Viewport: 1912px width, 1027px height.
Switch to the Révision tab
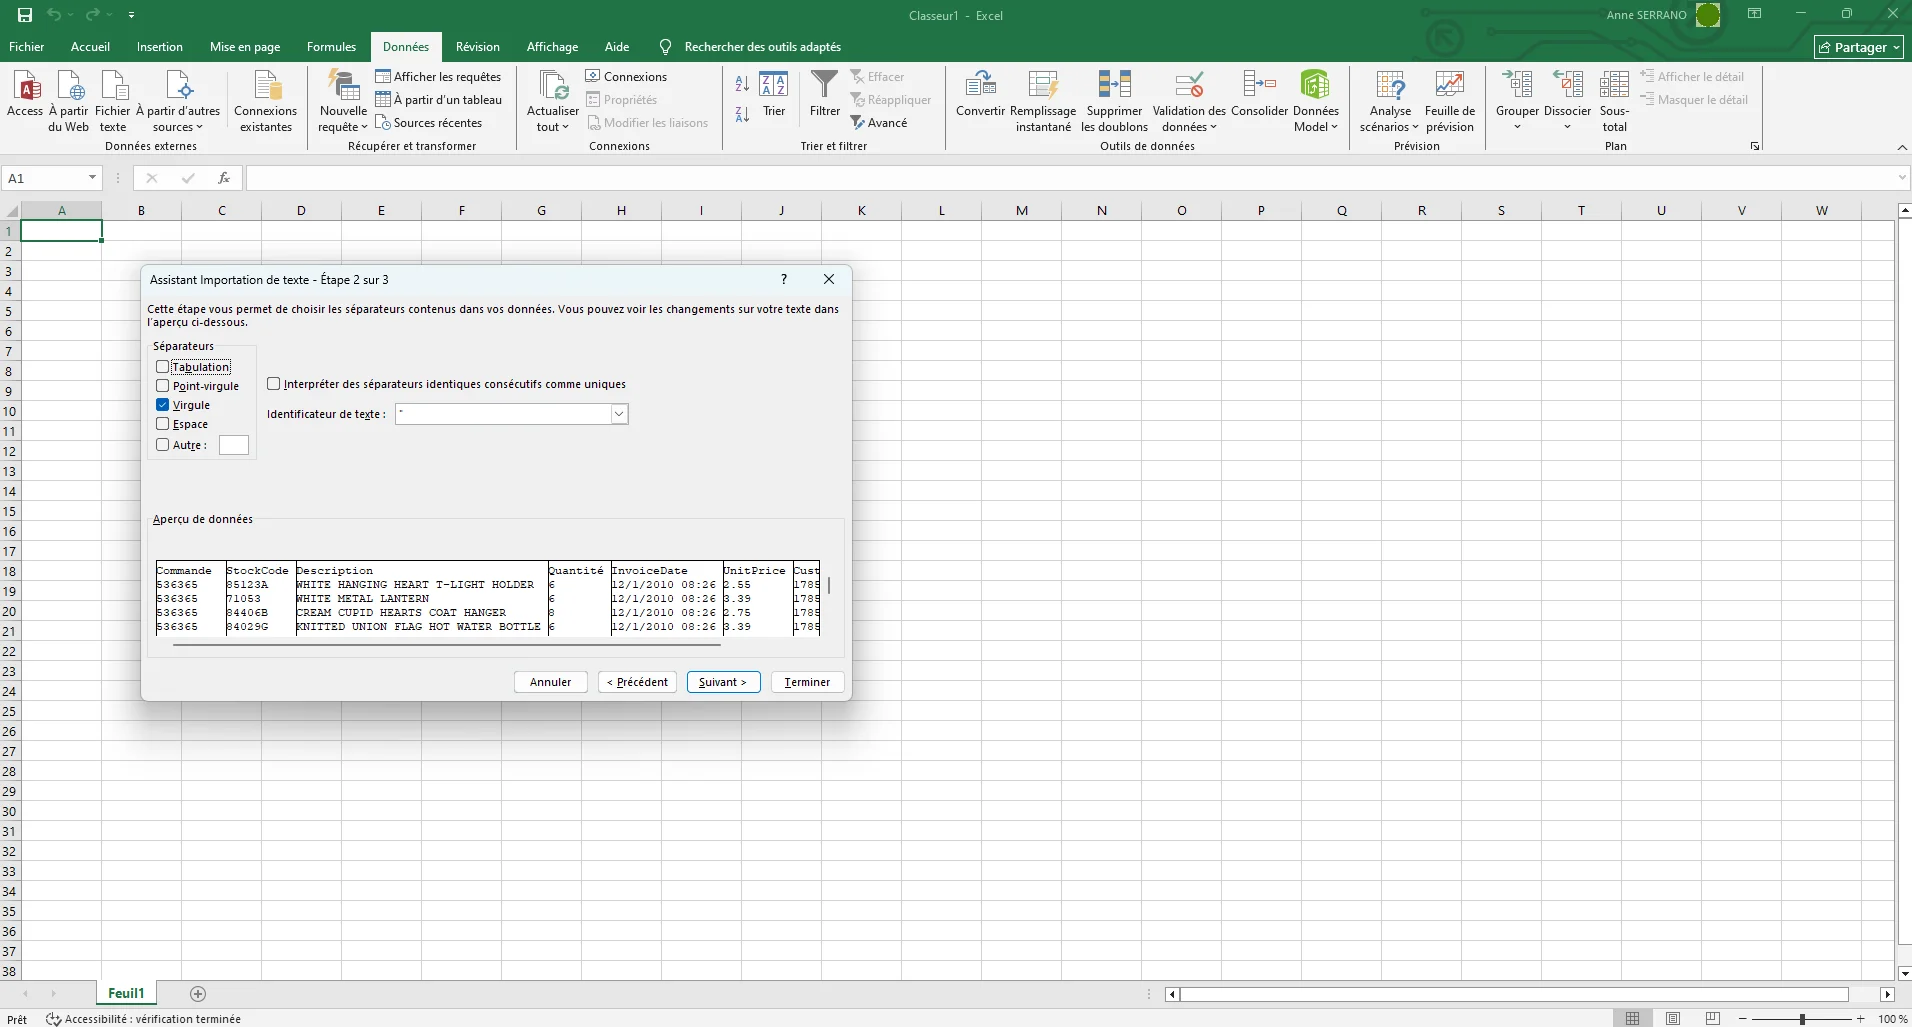pos(478,47)
